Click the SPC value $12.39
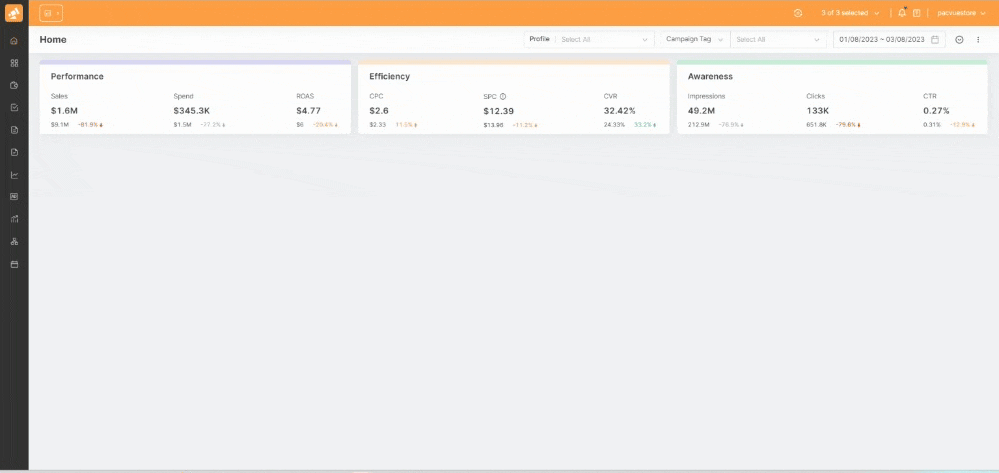The image size is (999, 473). (x=498, y=110)
